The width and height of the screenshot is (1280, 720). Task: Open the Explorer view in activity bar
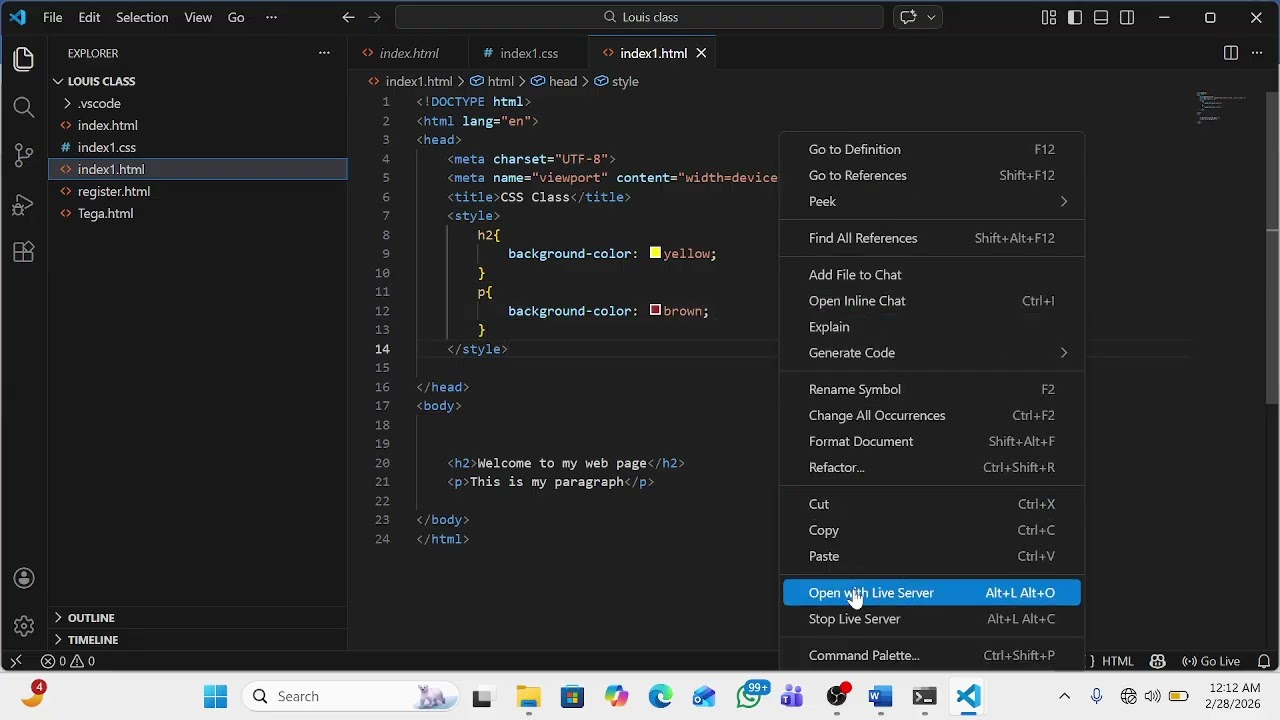pyautogui.click(x=24, y=59)
